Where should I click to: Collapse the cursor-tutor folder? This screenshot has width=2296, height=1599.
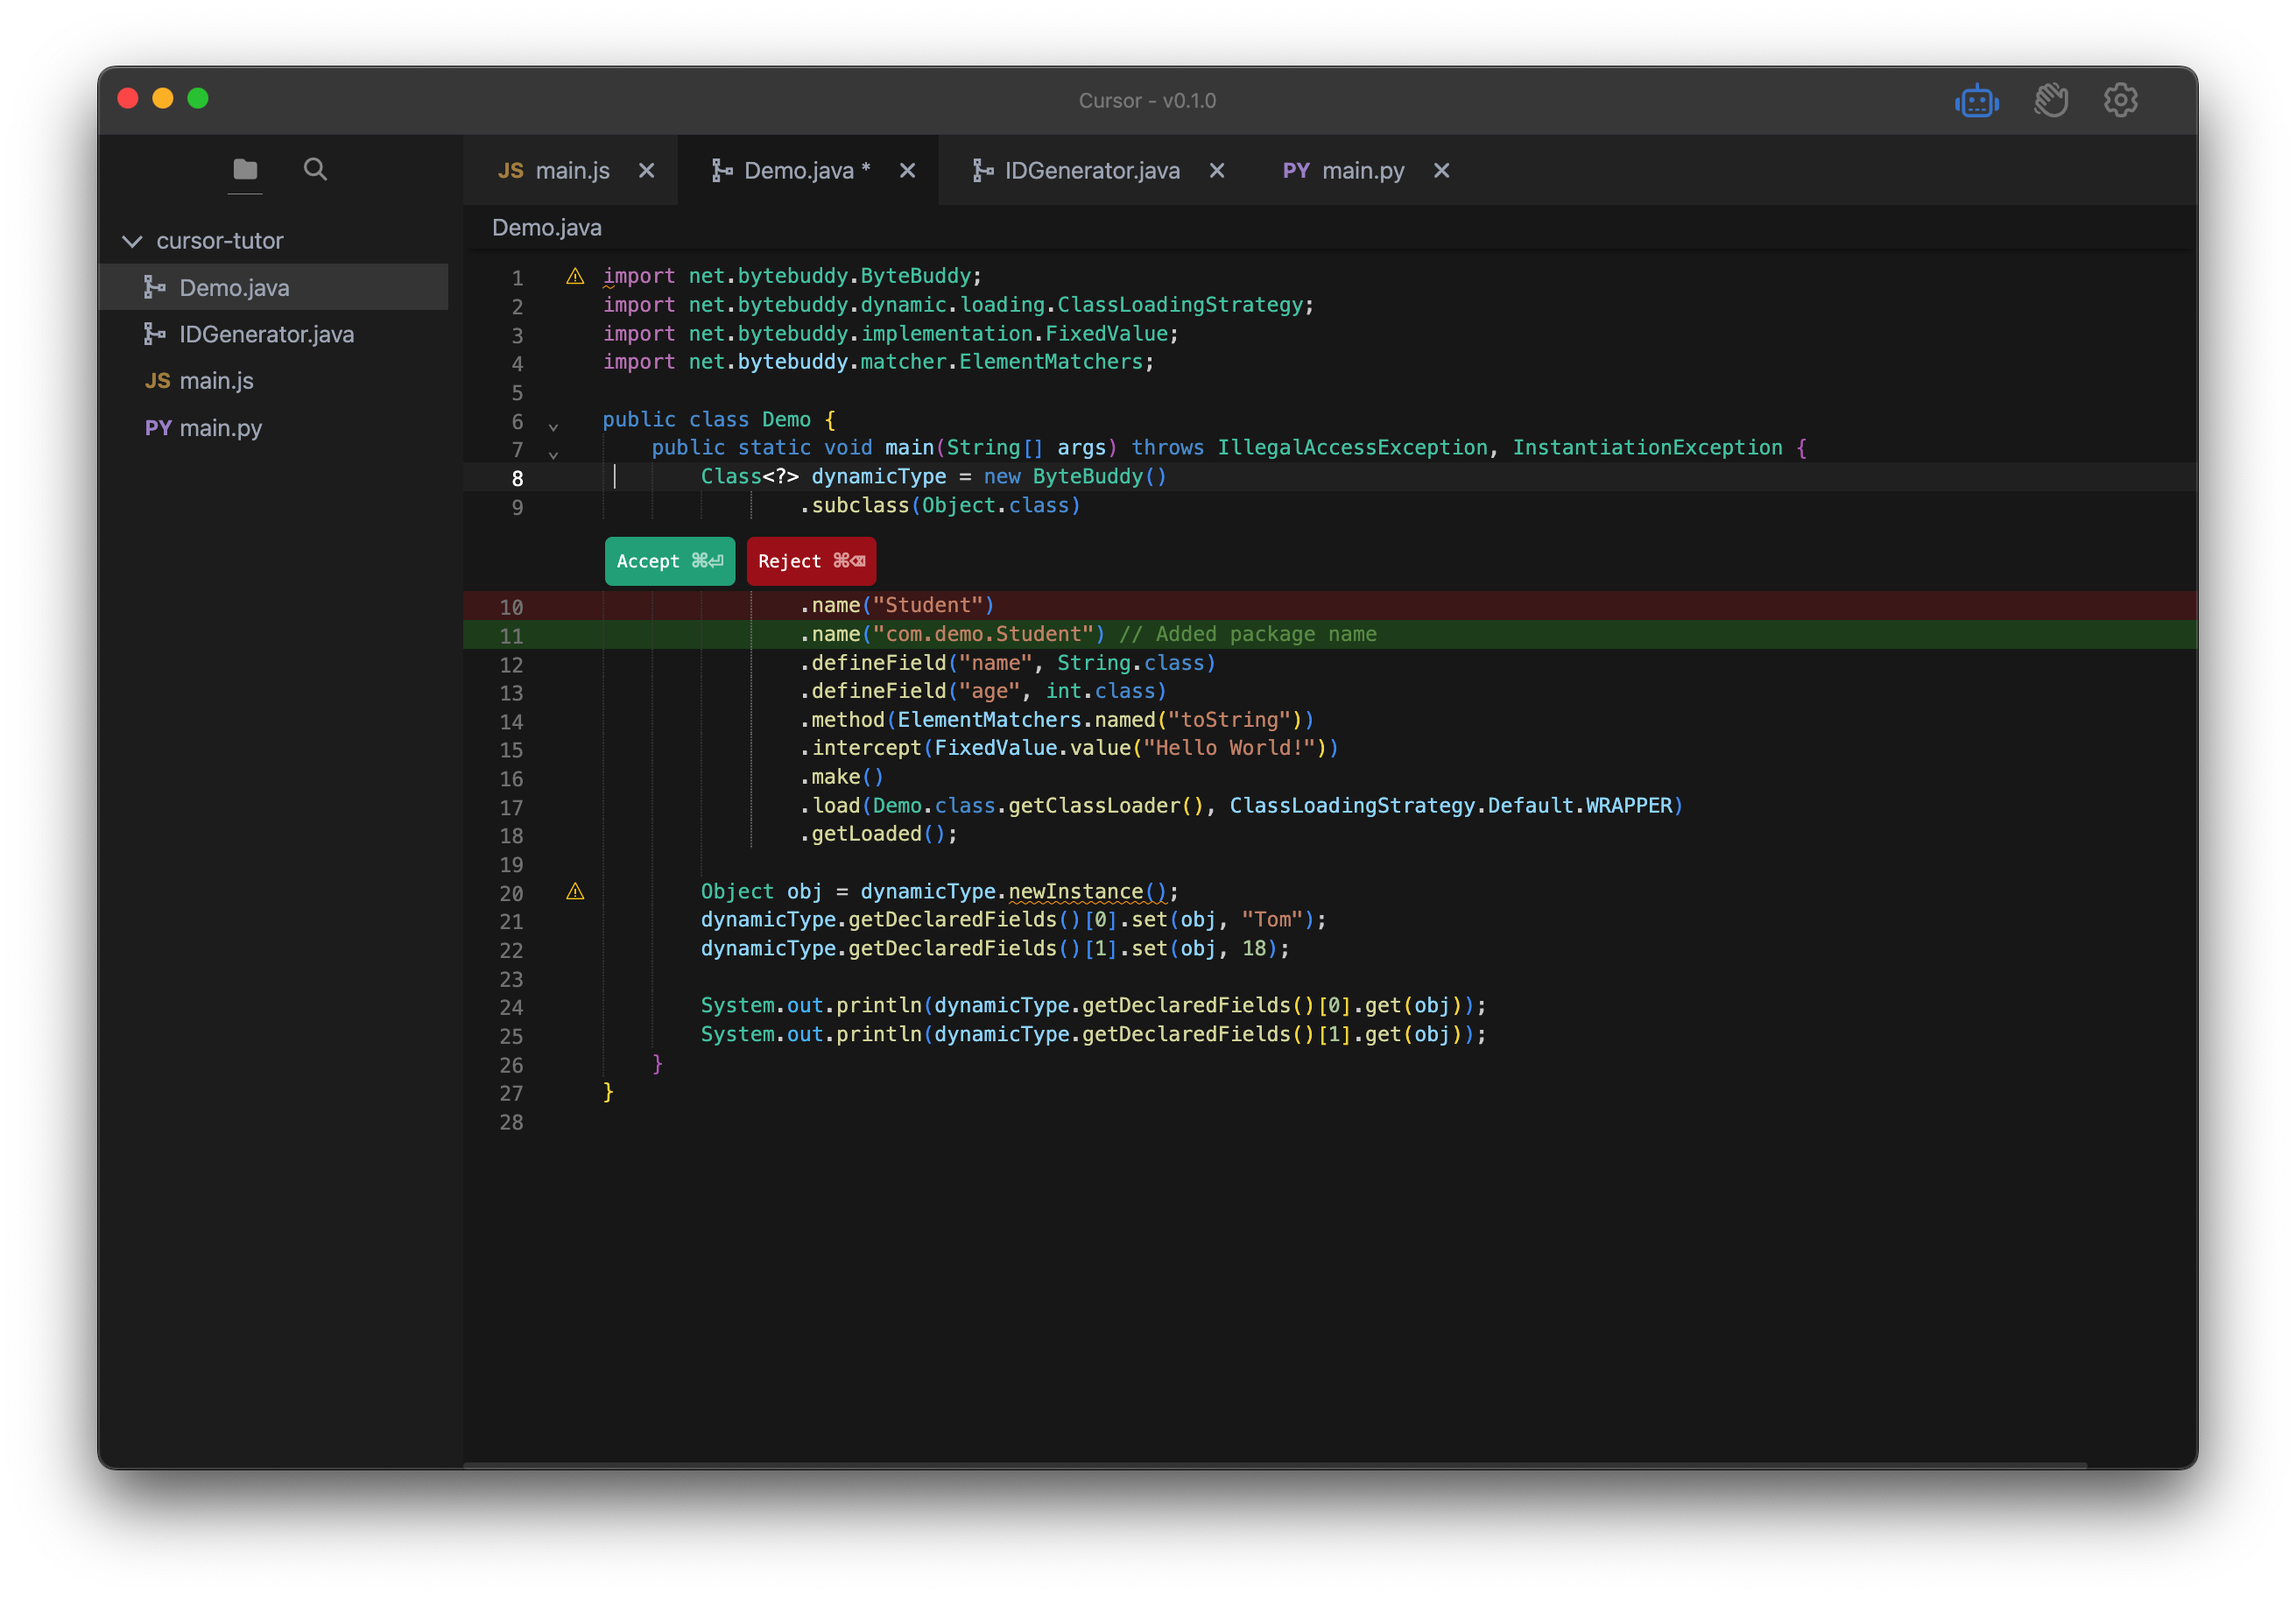132,241
